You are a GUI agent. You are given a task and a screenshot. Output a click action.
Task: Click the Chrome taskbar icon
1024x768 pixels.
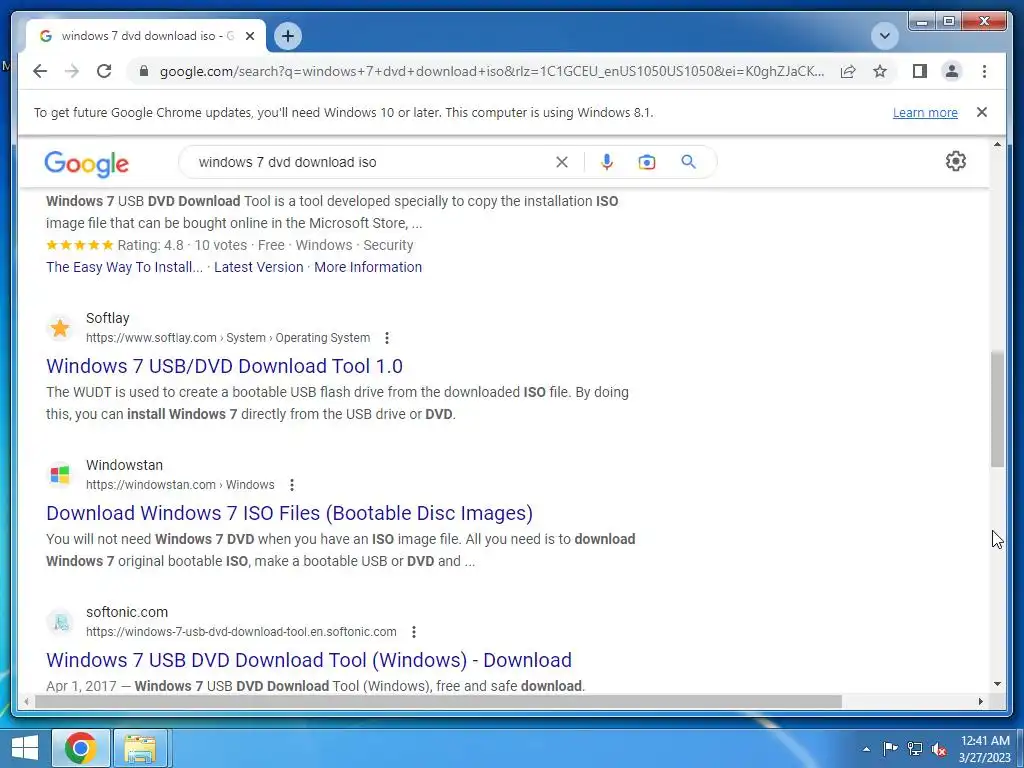[80, 748]
